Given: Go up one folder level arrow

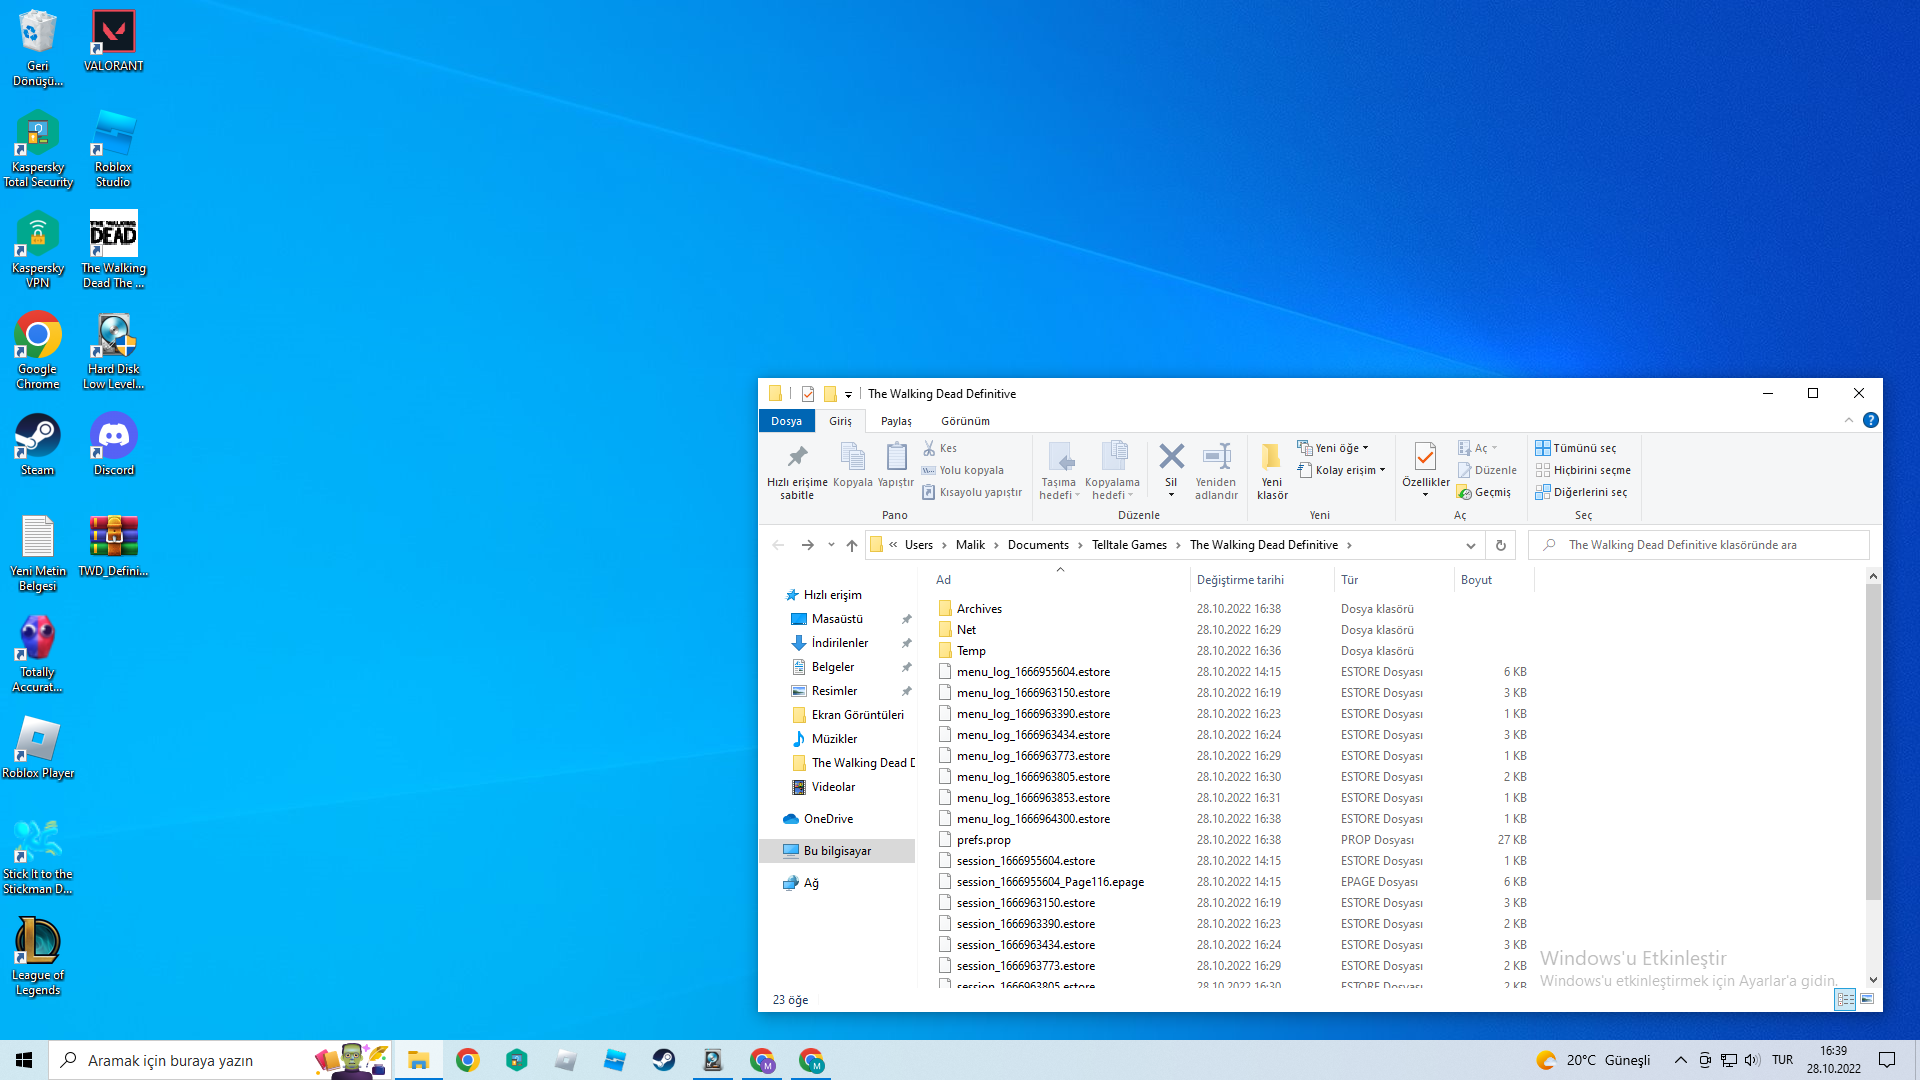Looking at the screenshot, I should click(x=852, y=545).
